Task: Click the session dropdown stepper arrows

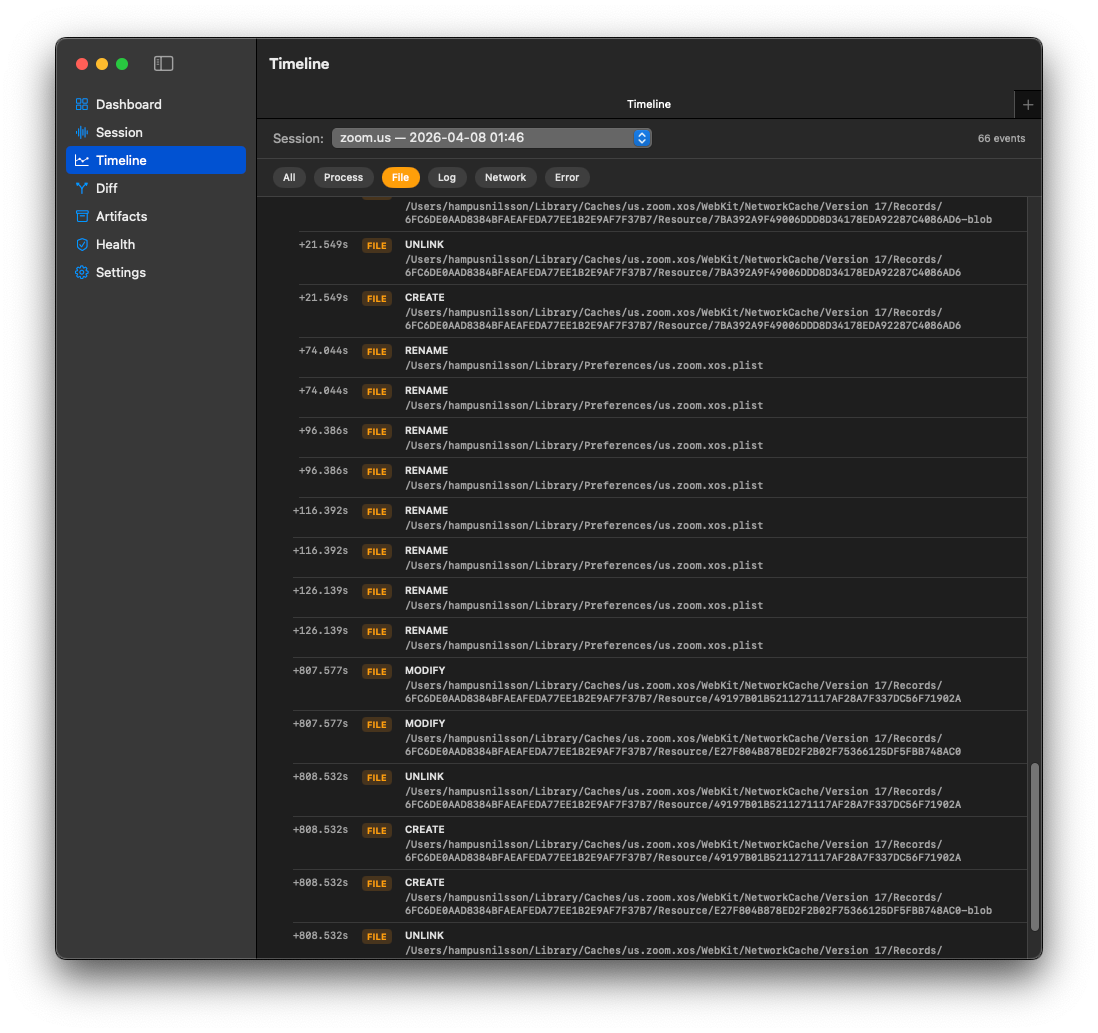Action: pos(641,138)
